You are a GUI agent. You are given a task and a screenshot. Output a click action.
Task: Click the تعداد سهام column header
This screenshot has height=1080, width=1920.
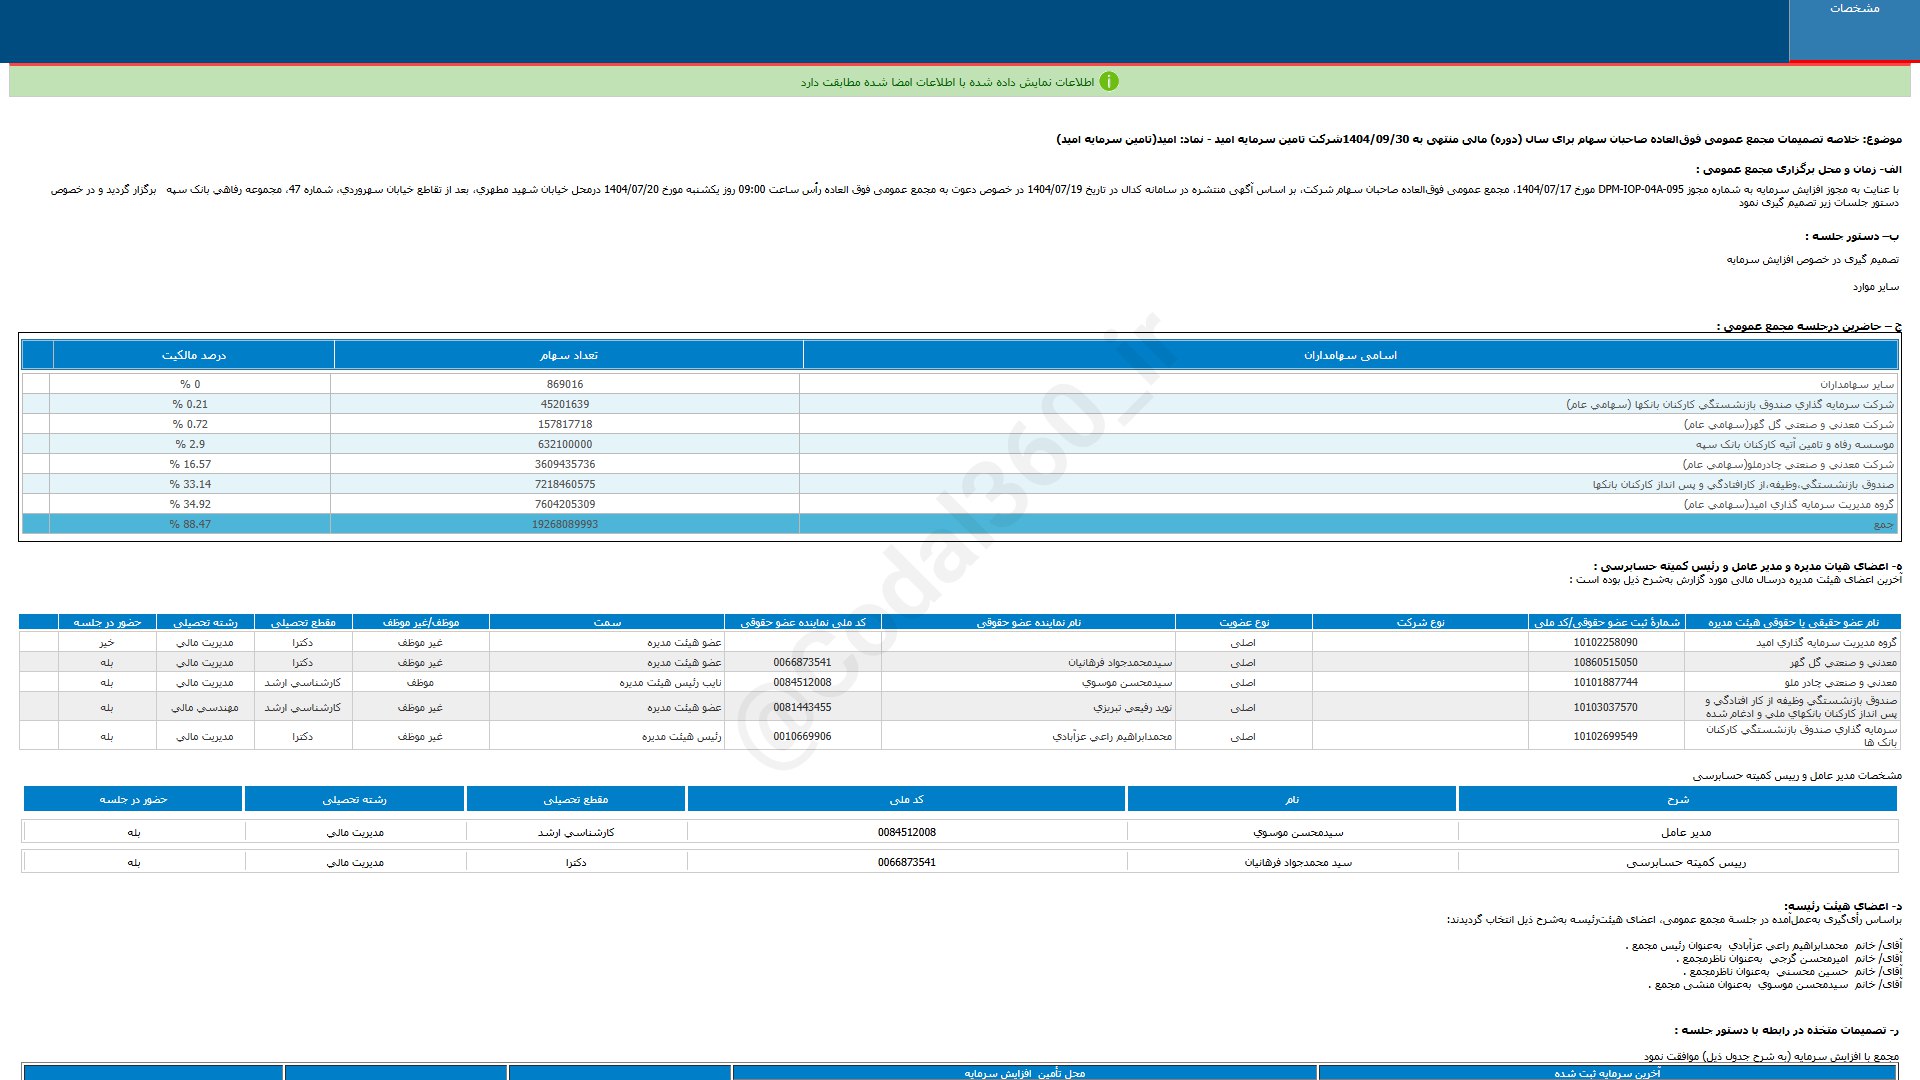tap(568, 355)
